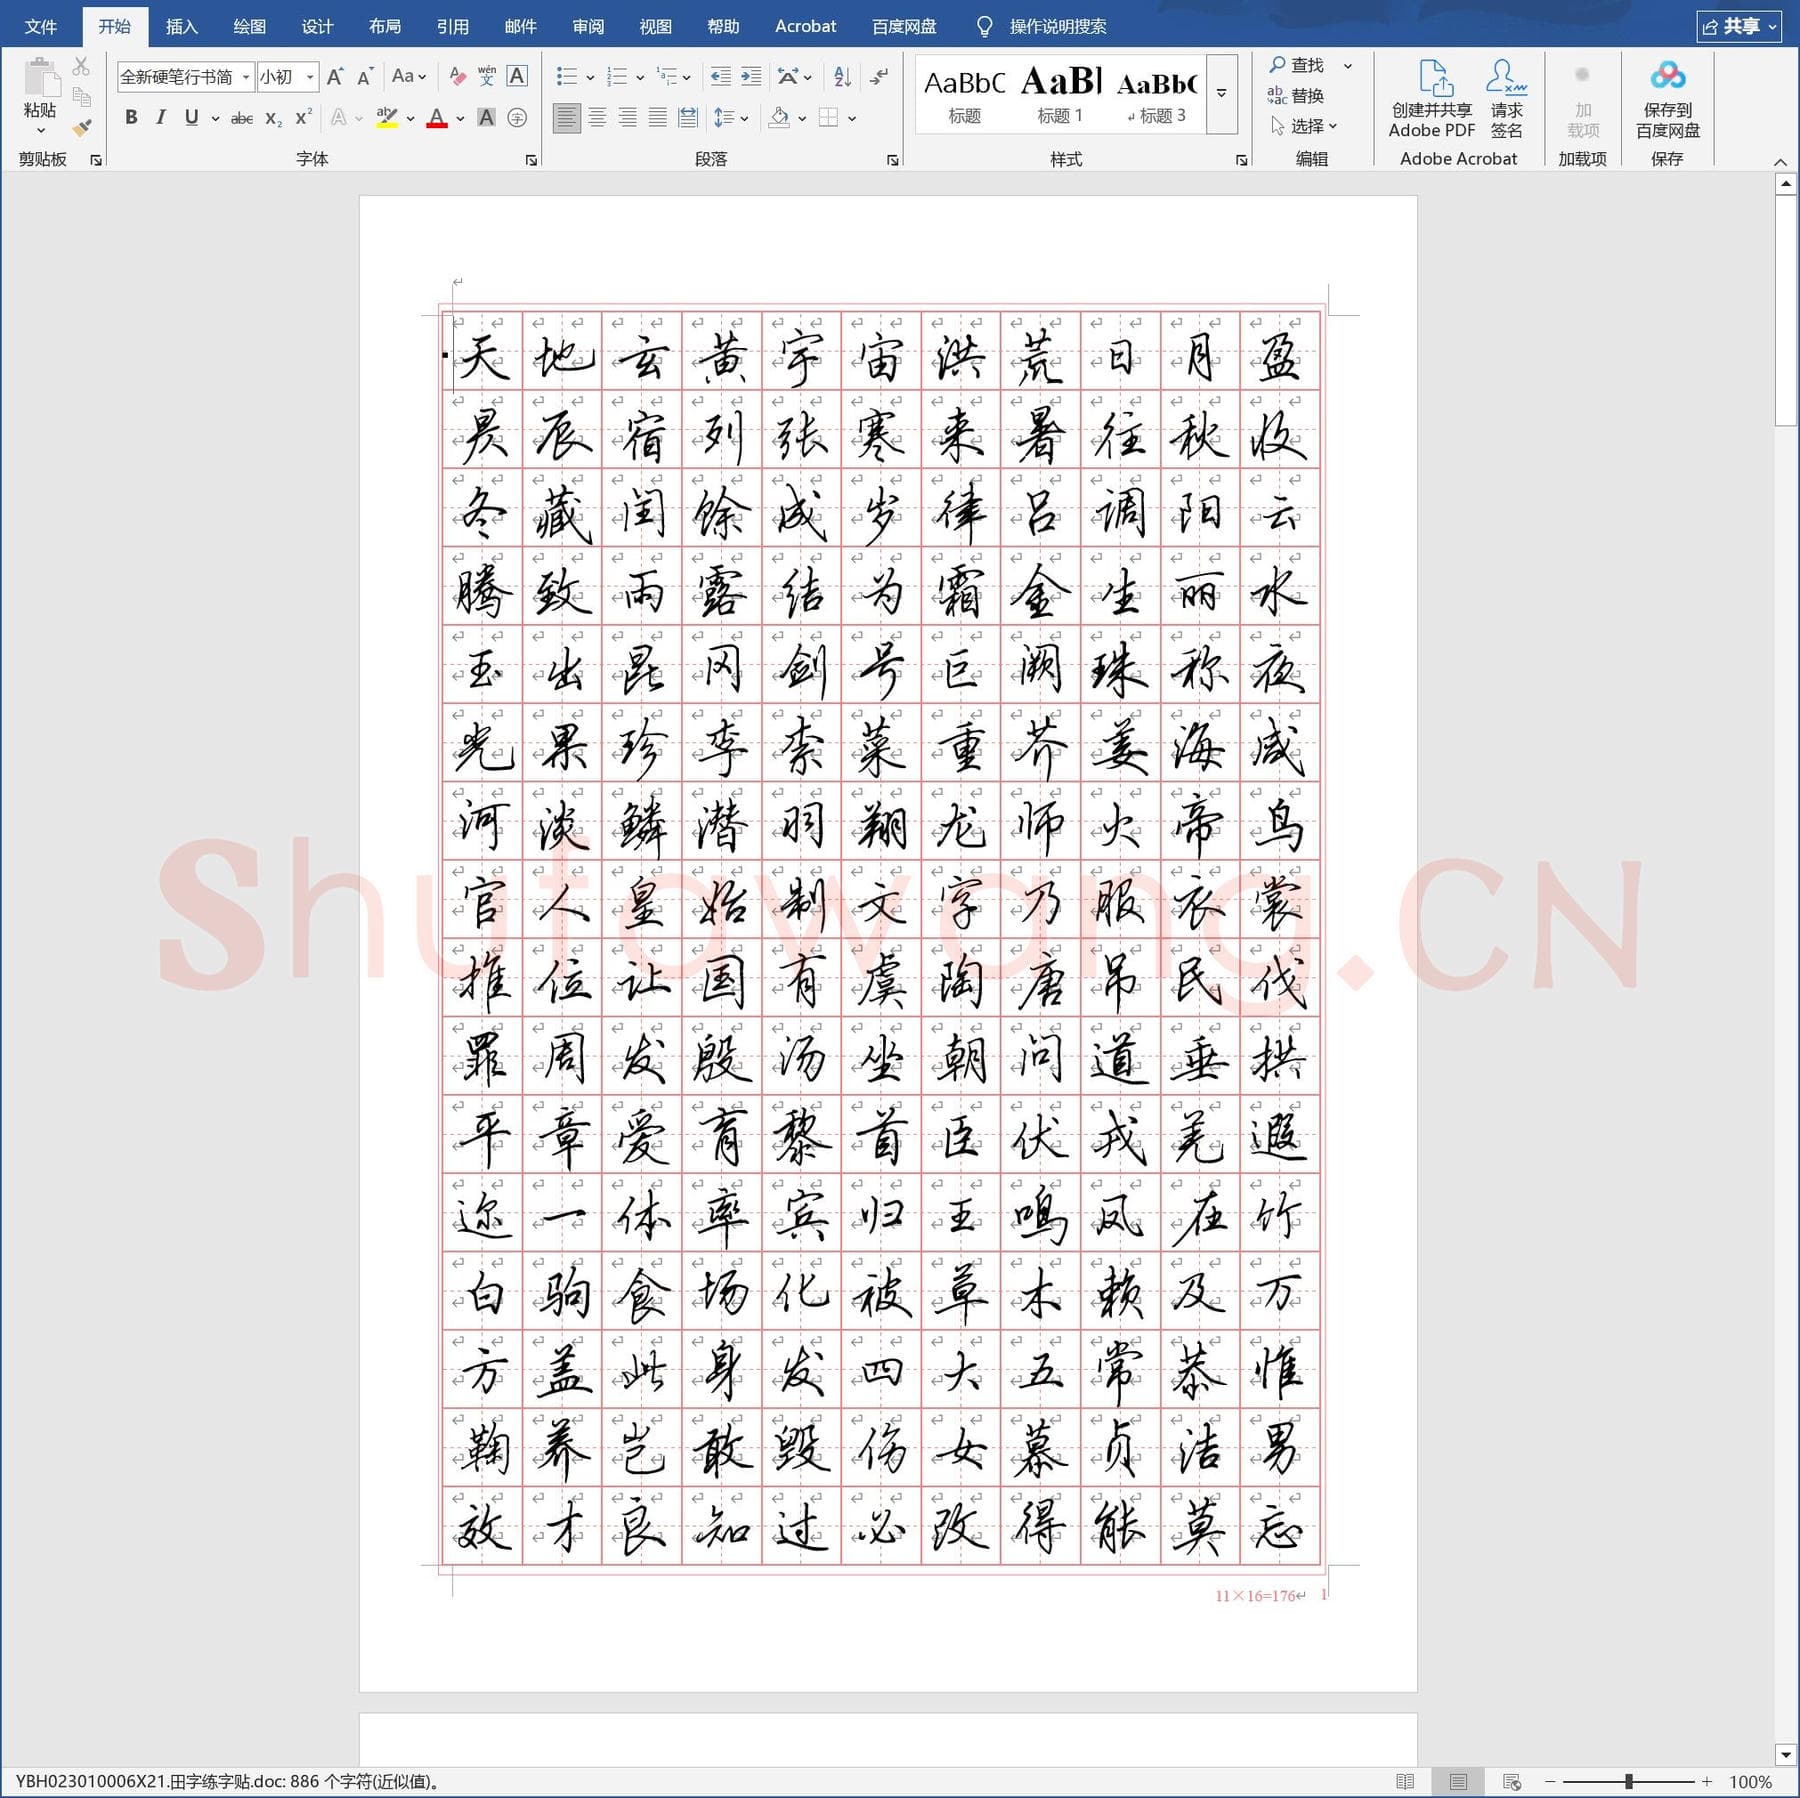Toggle left text alignment

pos(566,118)
